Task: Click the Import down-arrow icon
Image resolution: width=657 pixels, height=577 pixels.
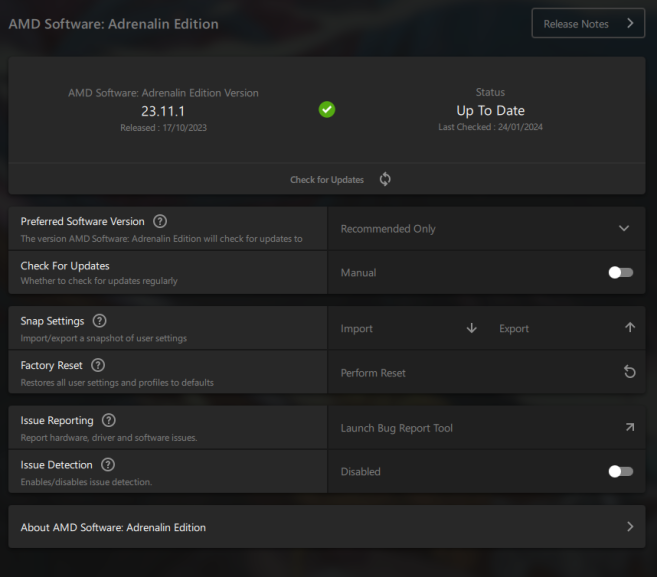Action: click(472, 328)
